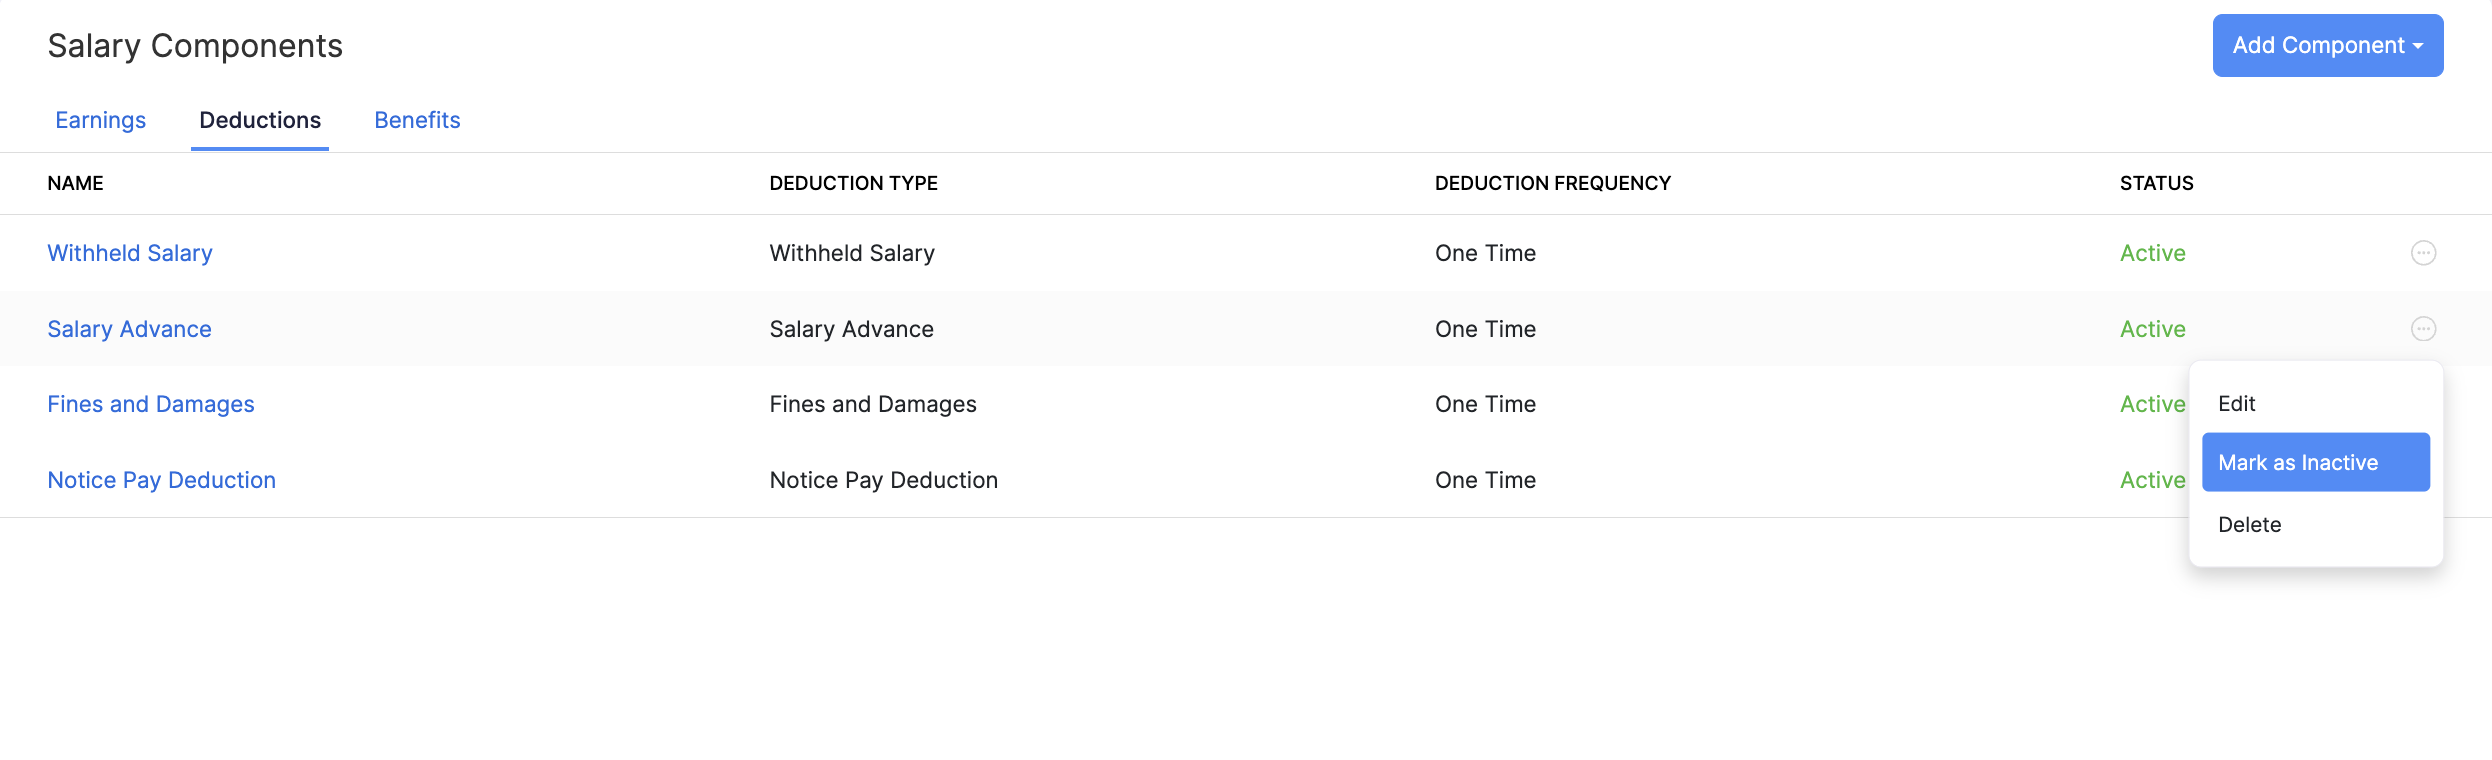Screen dimensions: 2492x760
Task: Open the Salary Advance component link
Action: [x=129, y=329]
